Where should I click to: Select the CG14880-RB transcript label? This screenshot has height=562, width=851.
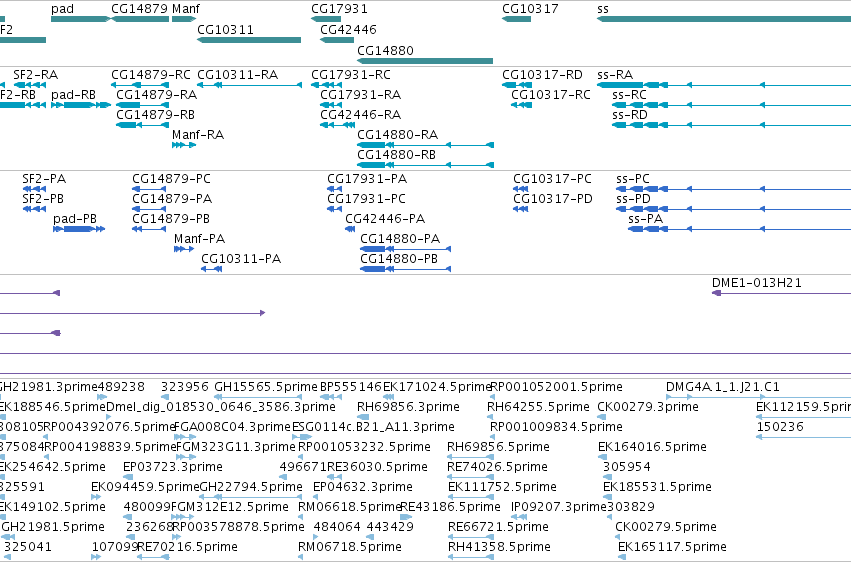point(397,155)
